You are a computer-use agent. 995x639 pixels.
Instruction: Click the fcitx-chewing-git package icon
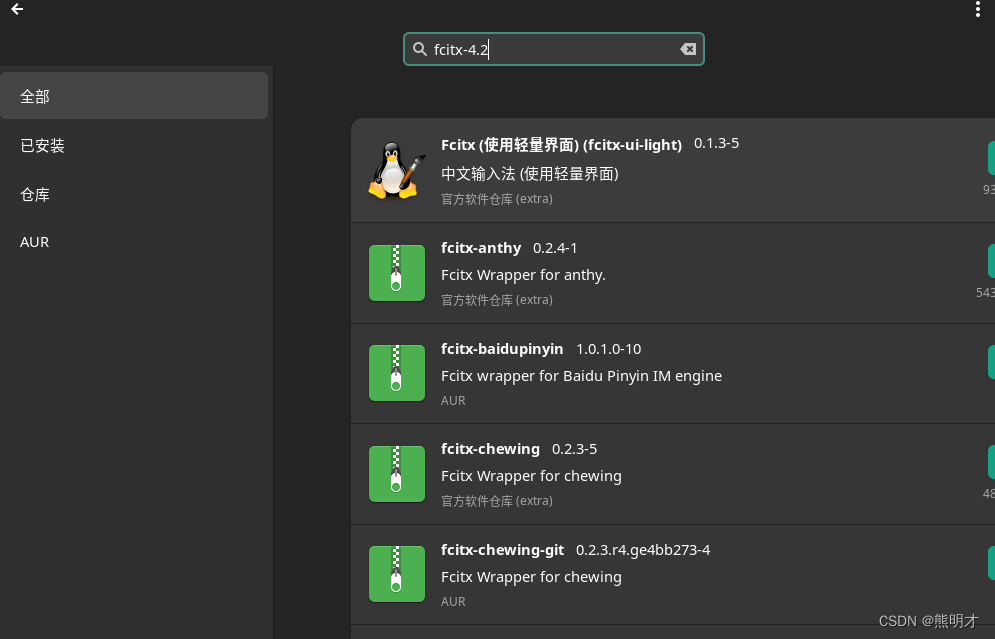[396, 574]
